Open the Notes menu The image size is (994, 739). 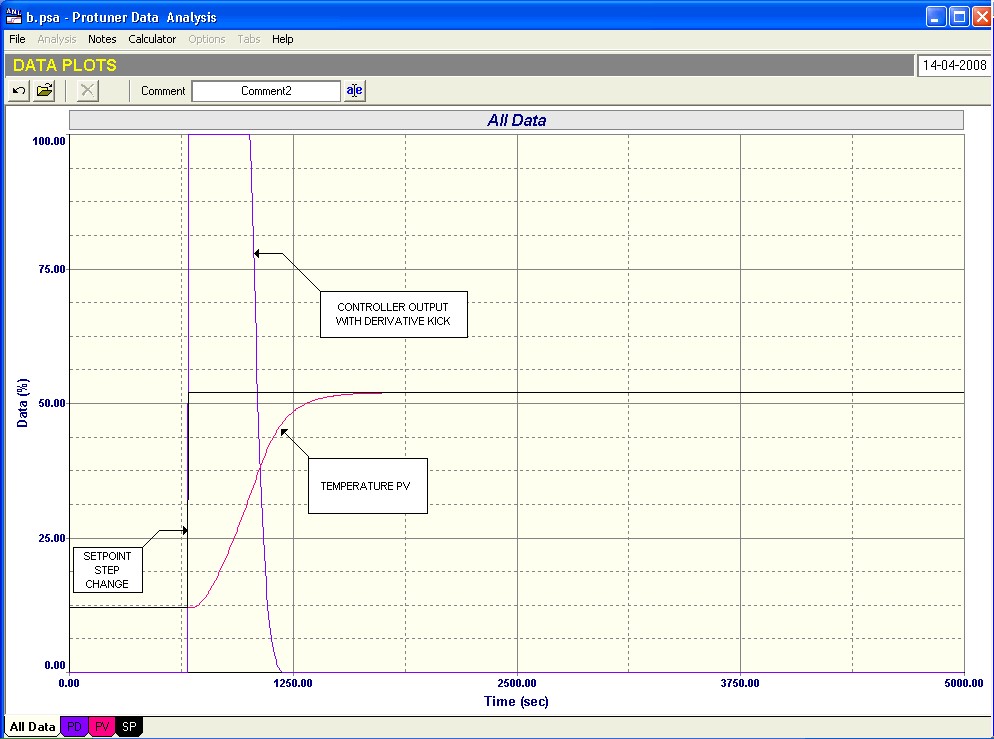(102, 39)
